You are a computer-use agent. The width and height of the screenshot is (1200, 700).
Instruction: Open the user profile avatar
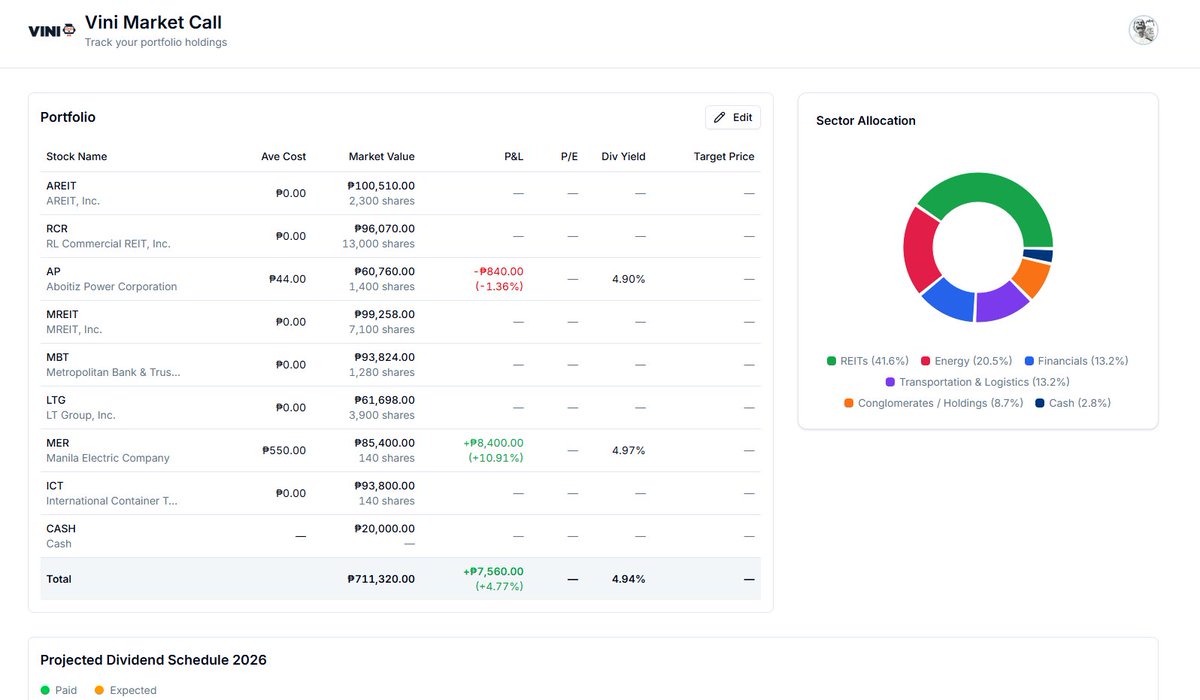pos(1143,30)
